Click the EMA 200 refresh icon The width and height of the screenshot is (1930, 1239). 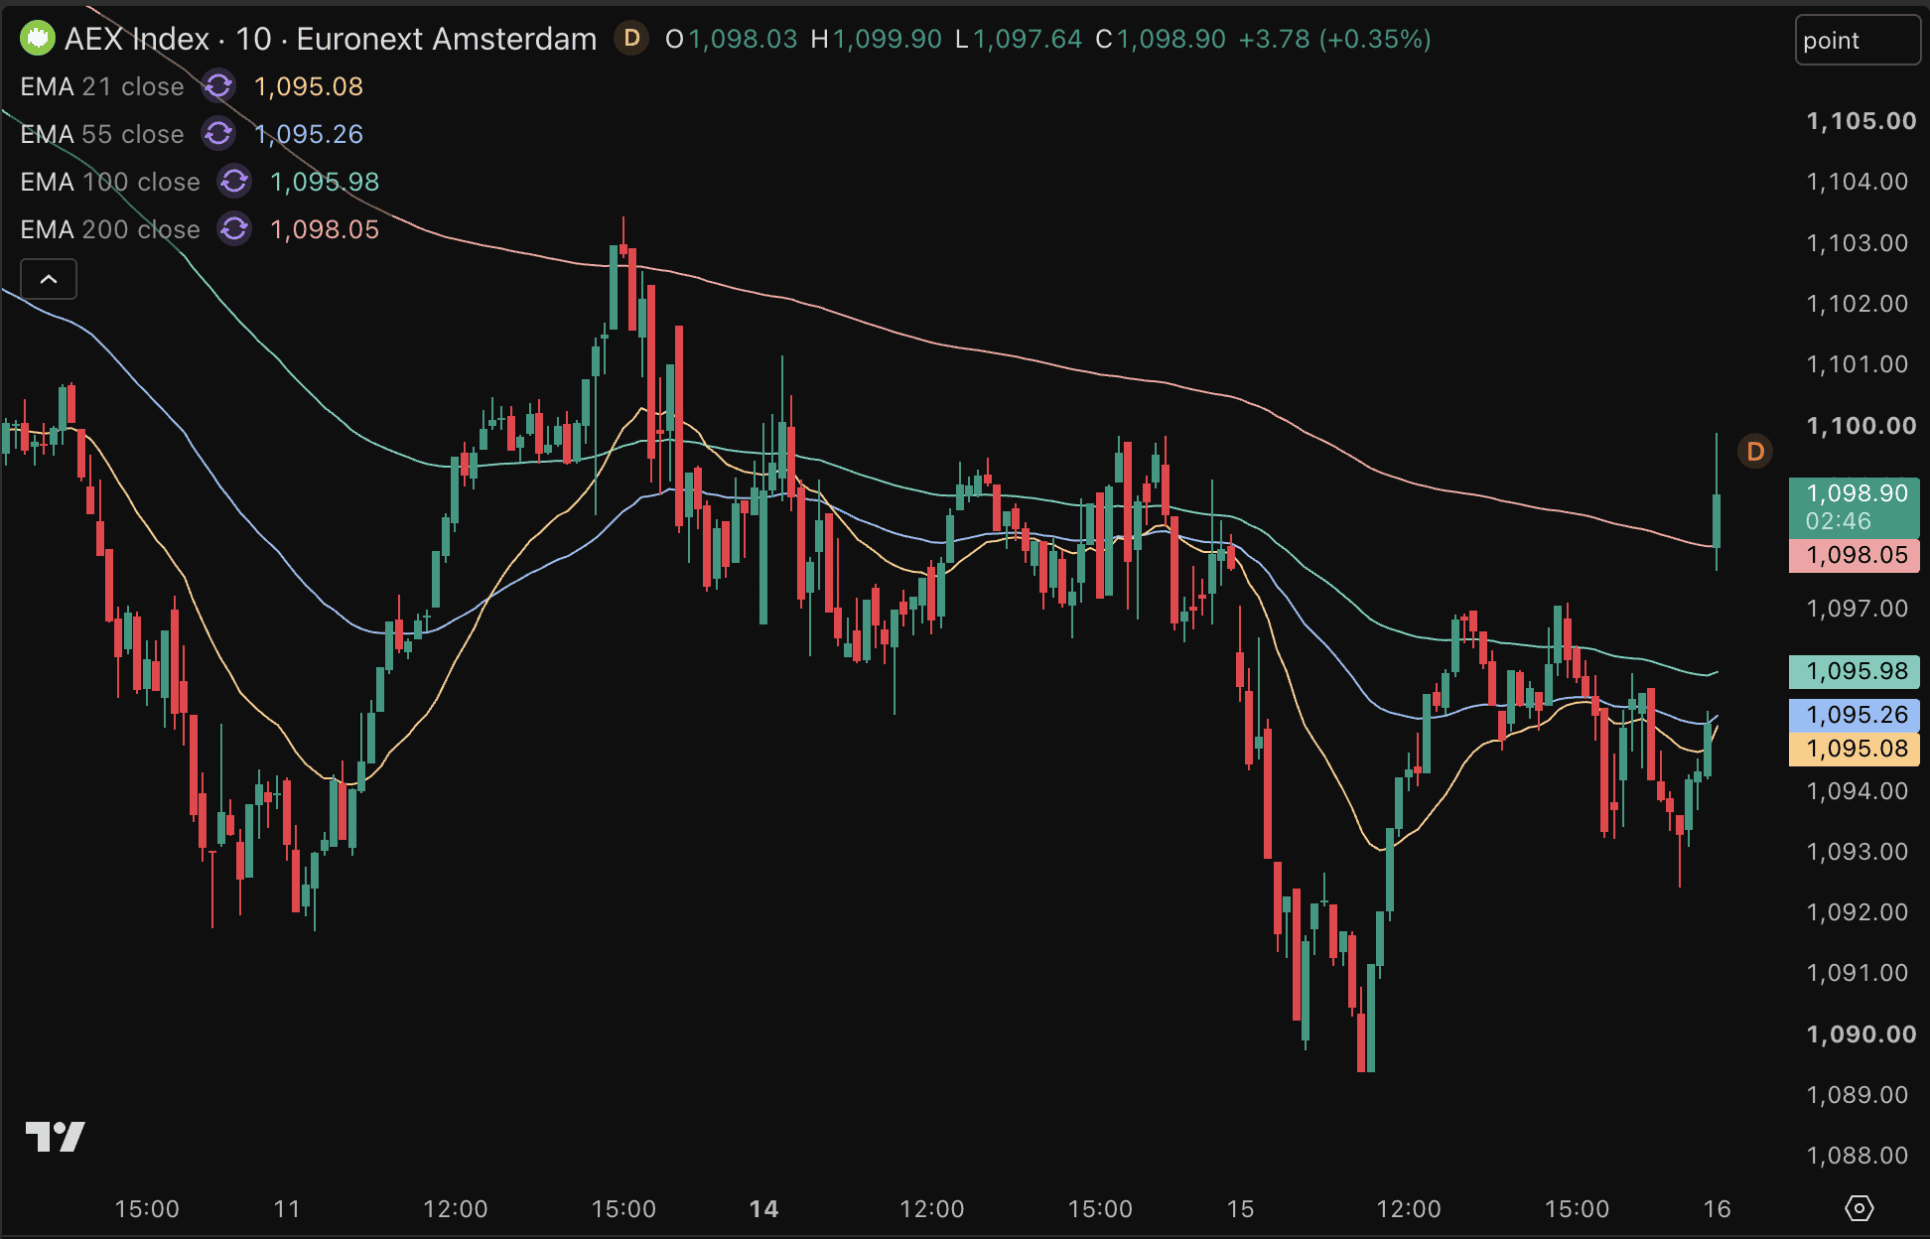coord(234,229)
